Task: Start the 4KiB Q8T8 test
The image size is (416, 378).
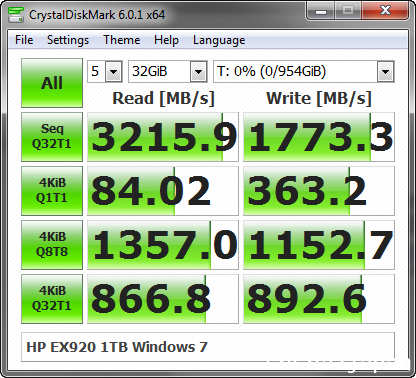Action: click(x=52, y=245)
